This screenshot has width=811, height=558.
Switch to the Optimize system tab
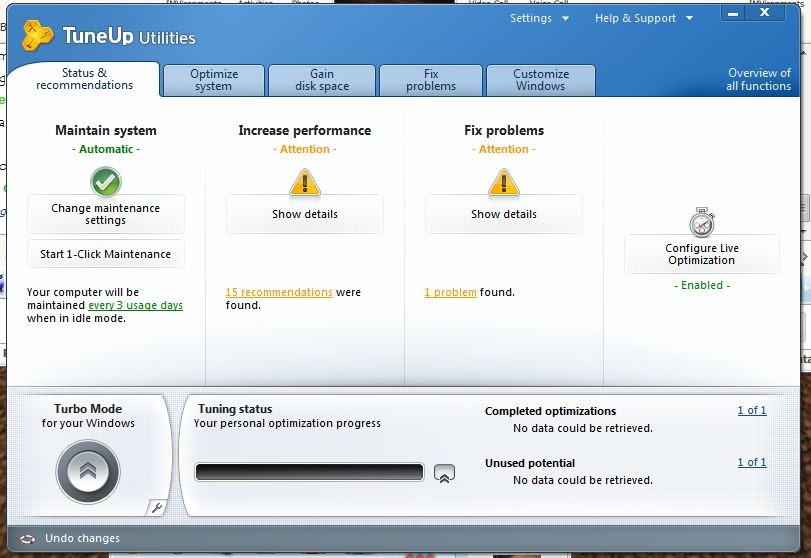click(x=214, y=80)
